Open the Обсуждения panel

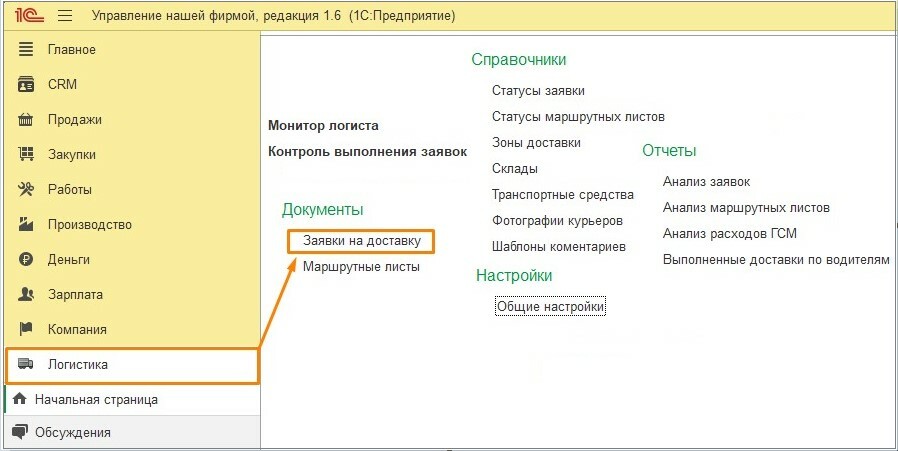click(132, 432)
